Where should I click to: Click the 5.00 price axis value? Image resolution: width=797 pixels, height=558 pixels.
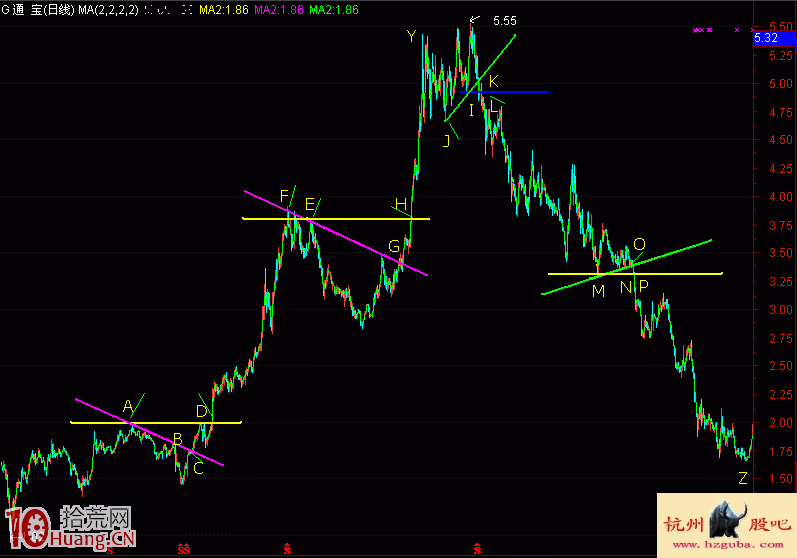coord(781,84)
